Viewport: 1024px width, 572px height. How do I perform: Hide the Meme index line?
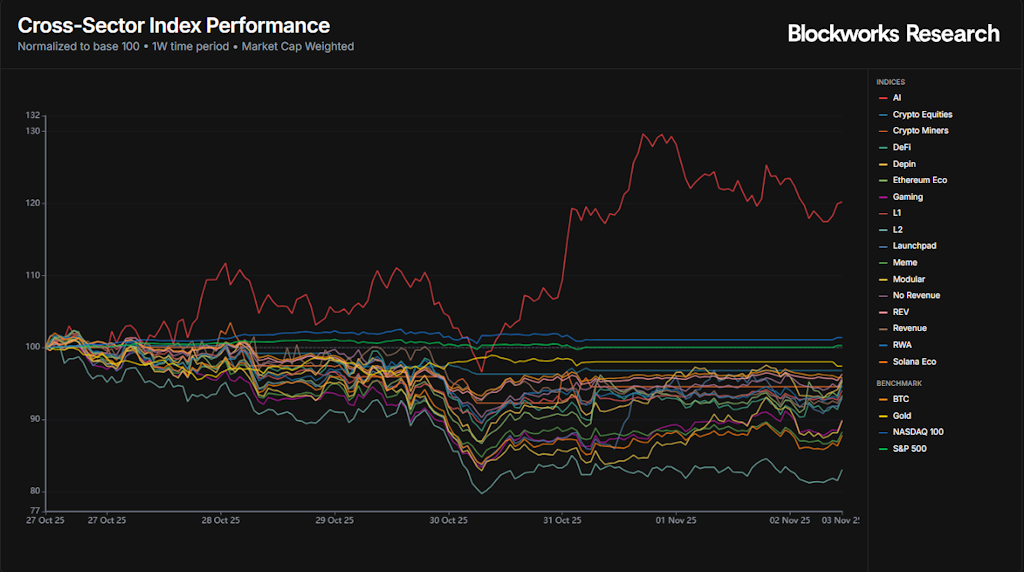click(x=904, y=263)
